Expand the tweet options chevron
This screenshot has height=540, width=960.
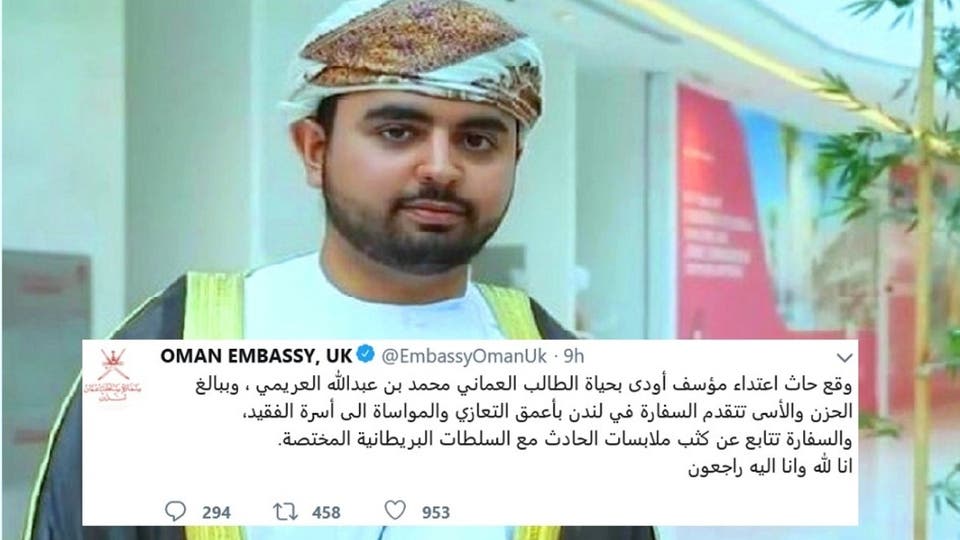pos(844,357)
